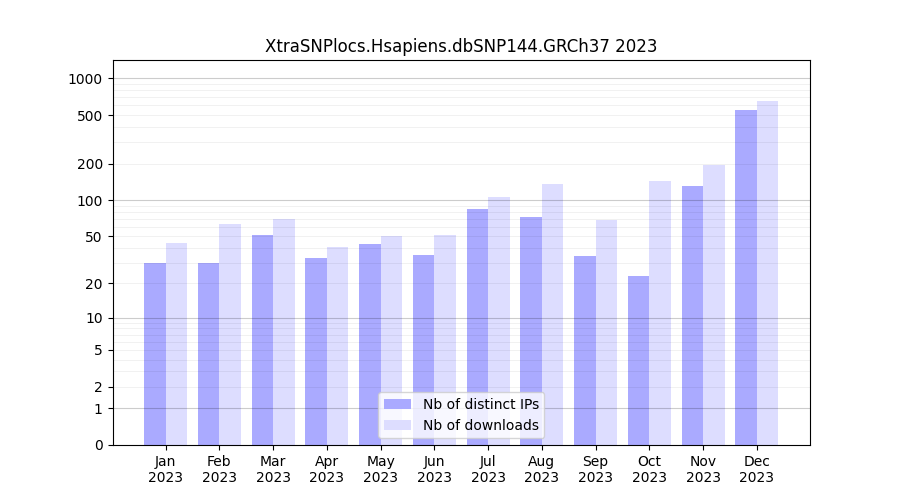Select the 'Nb of downloads' legend label
This screenshot has height=500, width=900.
[480, 425]
